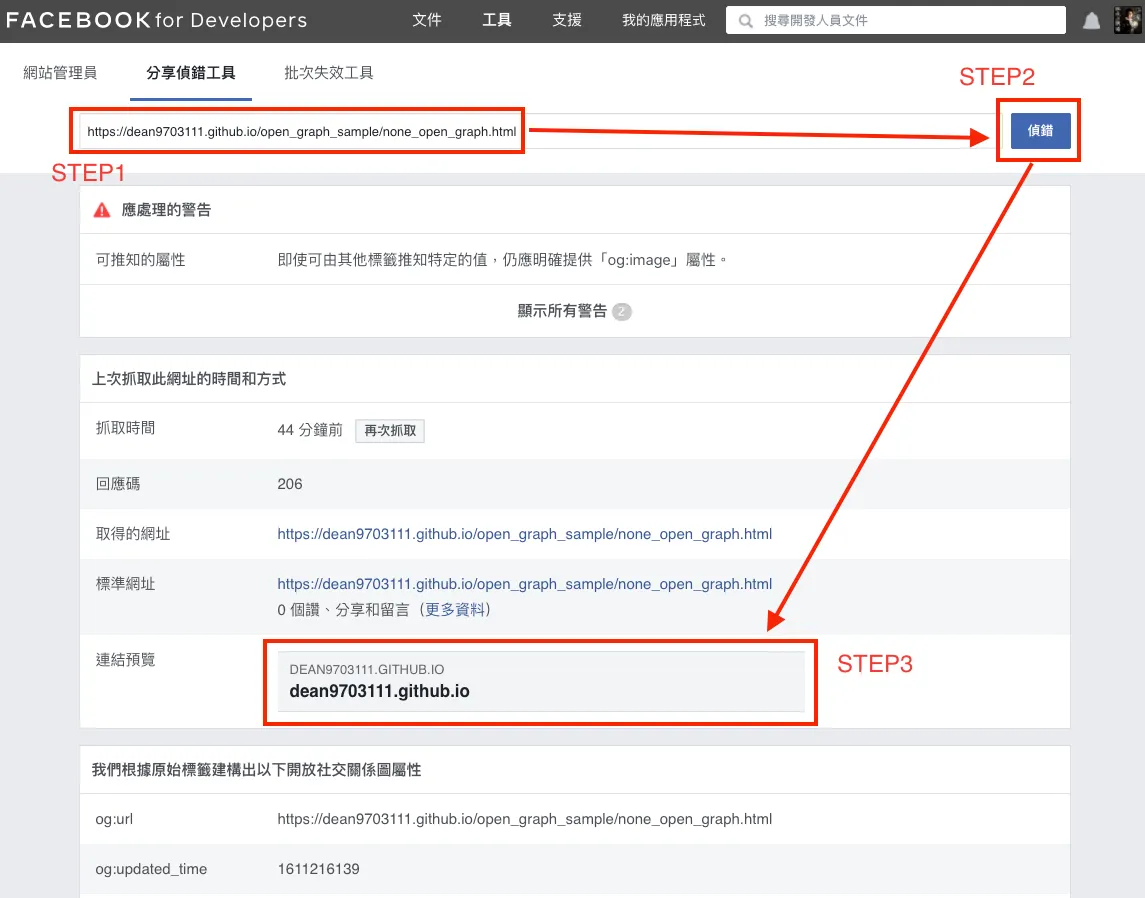Switch to the 批次失效工具 tab
1145x898 pixels.
329,72
